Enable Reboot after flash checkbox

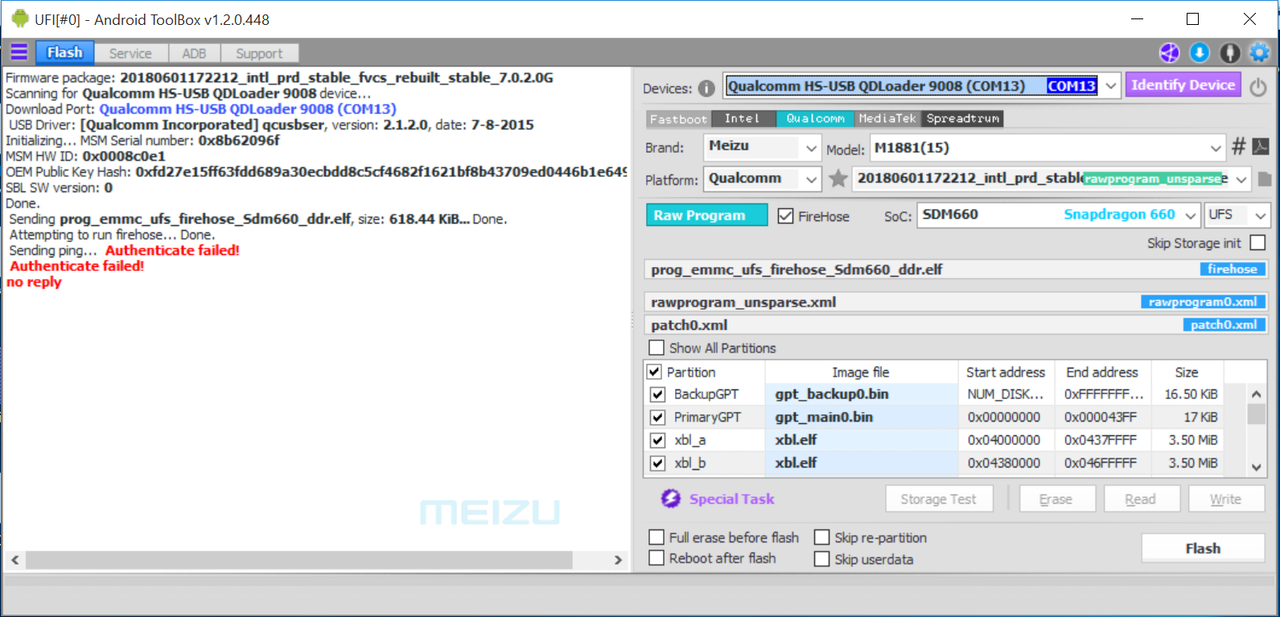coord(656,558)
